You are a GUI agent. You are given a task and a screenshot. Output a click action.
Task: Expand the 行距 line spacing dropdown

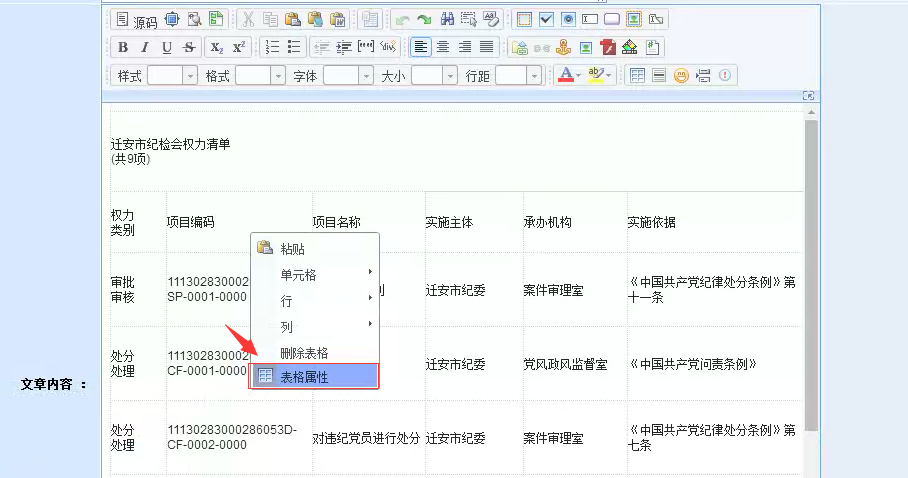534,76
